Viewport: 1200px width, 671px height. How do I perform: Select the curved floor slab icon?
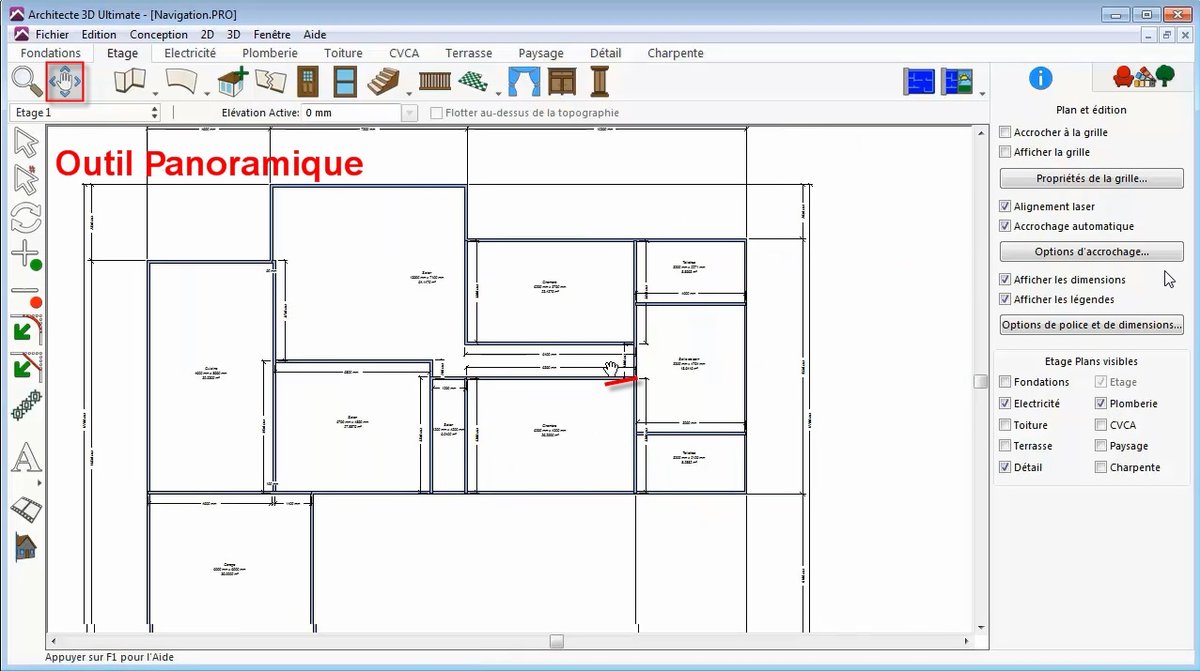[x=181, y=81]
